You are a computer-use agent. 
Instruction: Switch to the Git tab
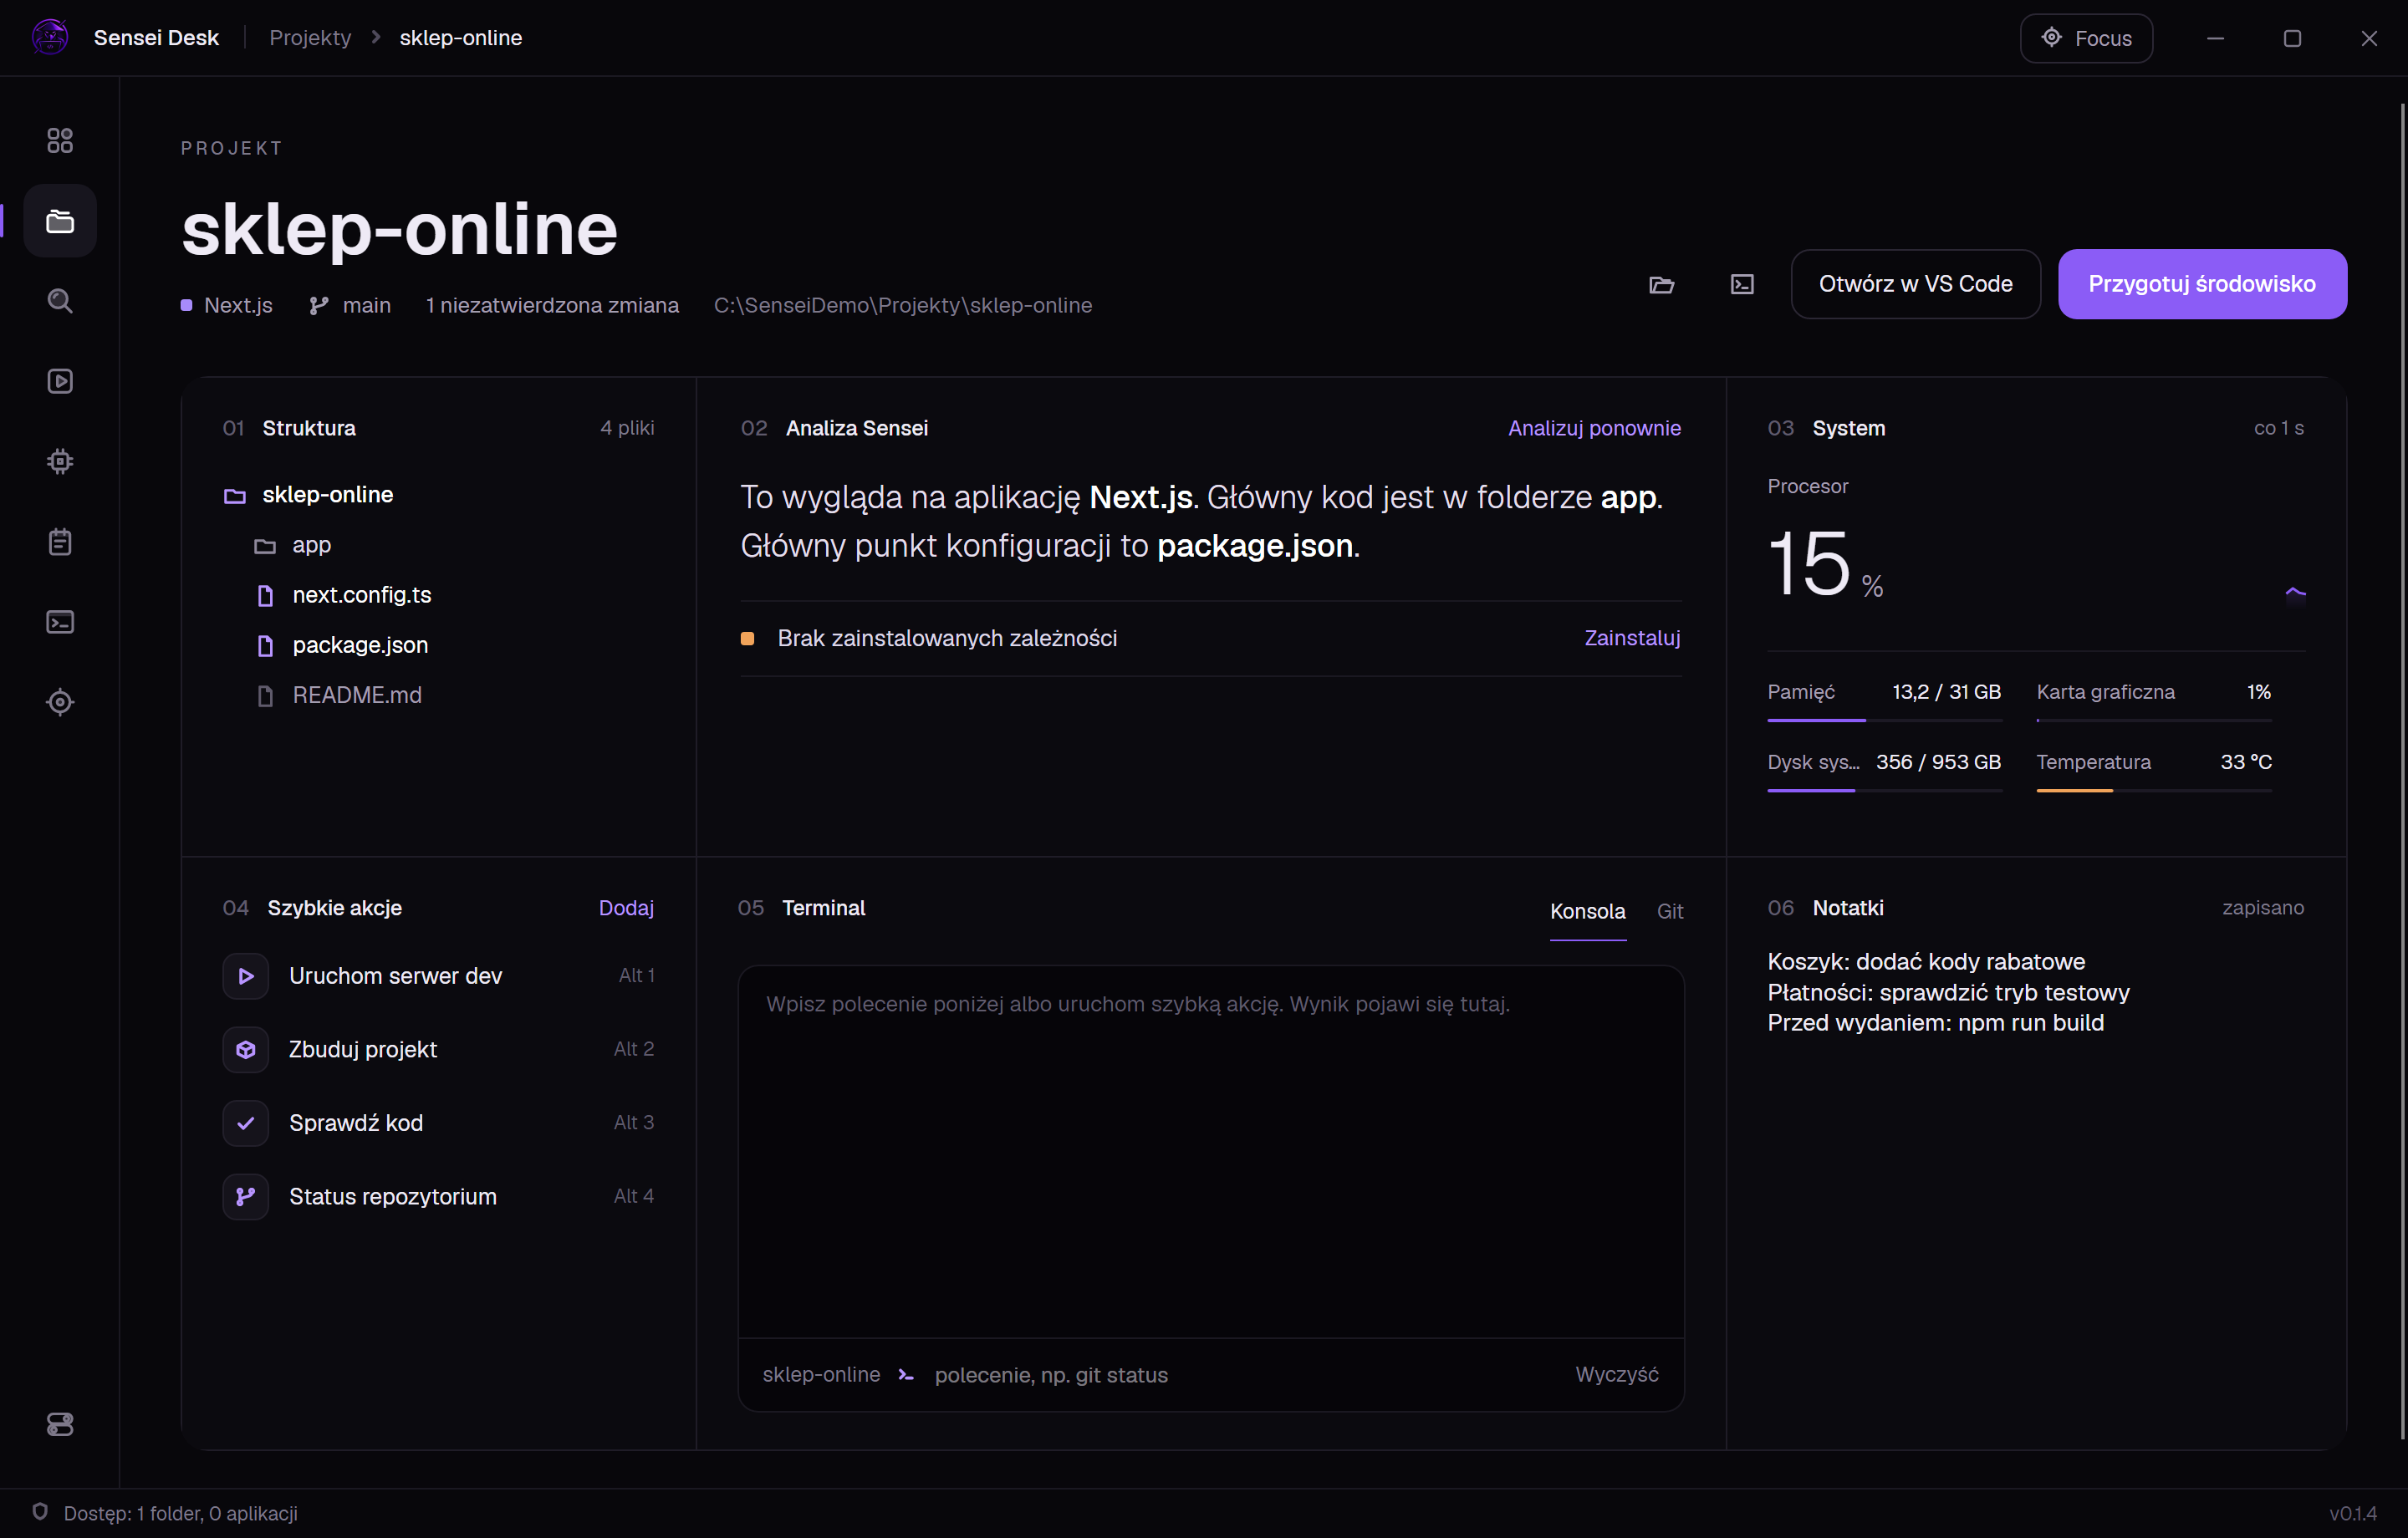pos(1669,911)
